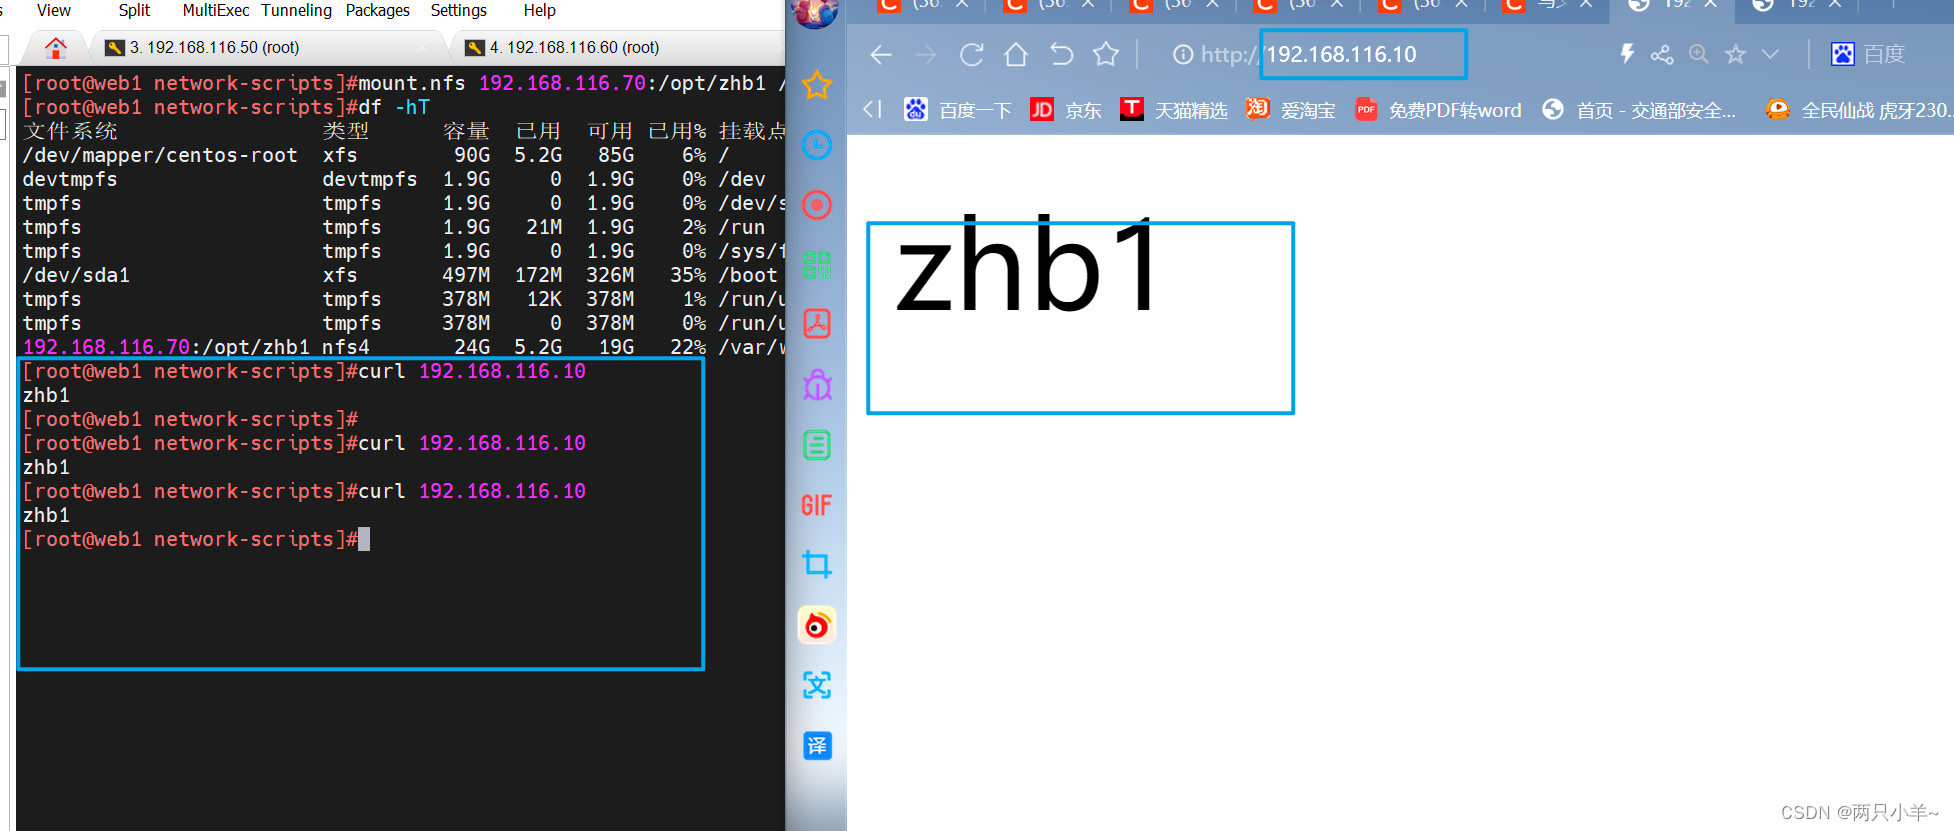Click /dev/sda1 in the df output

point(76,275)
